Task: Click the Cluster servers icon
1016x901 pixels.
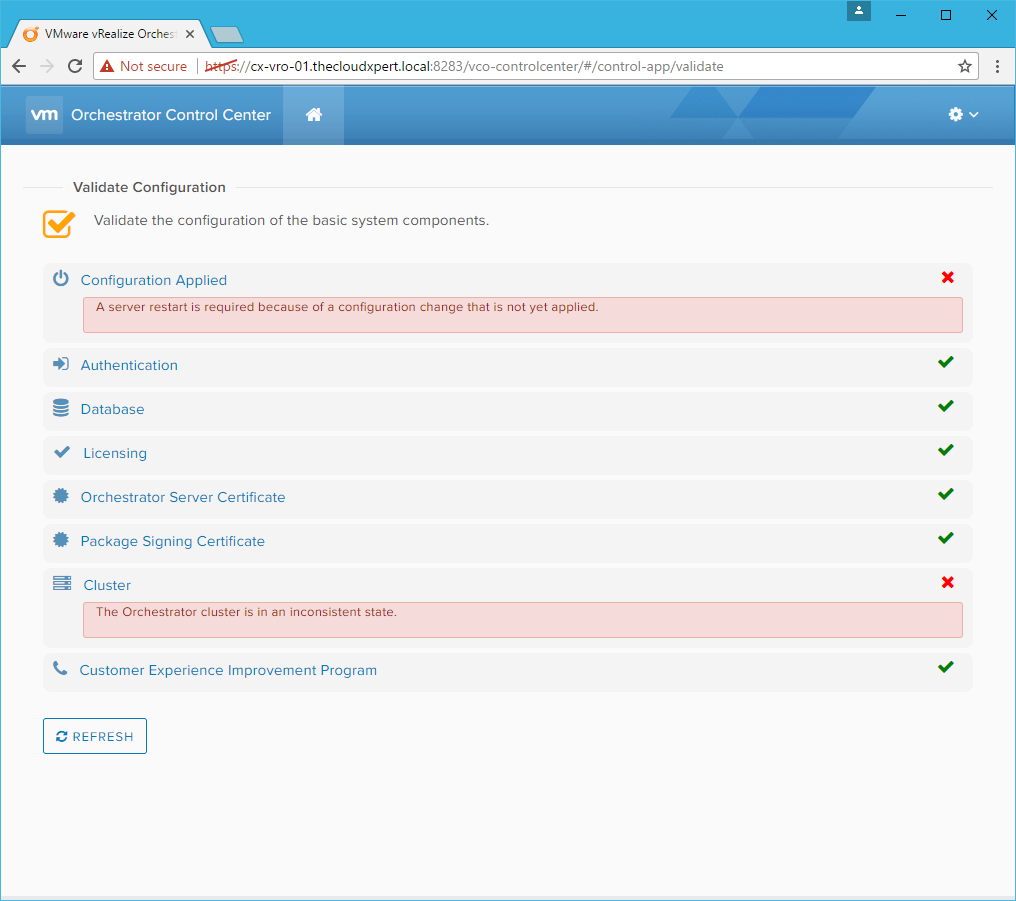Action: (x=62, y=584)
